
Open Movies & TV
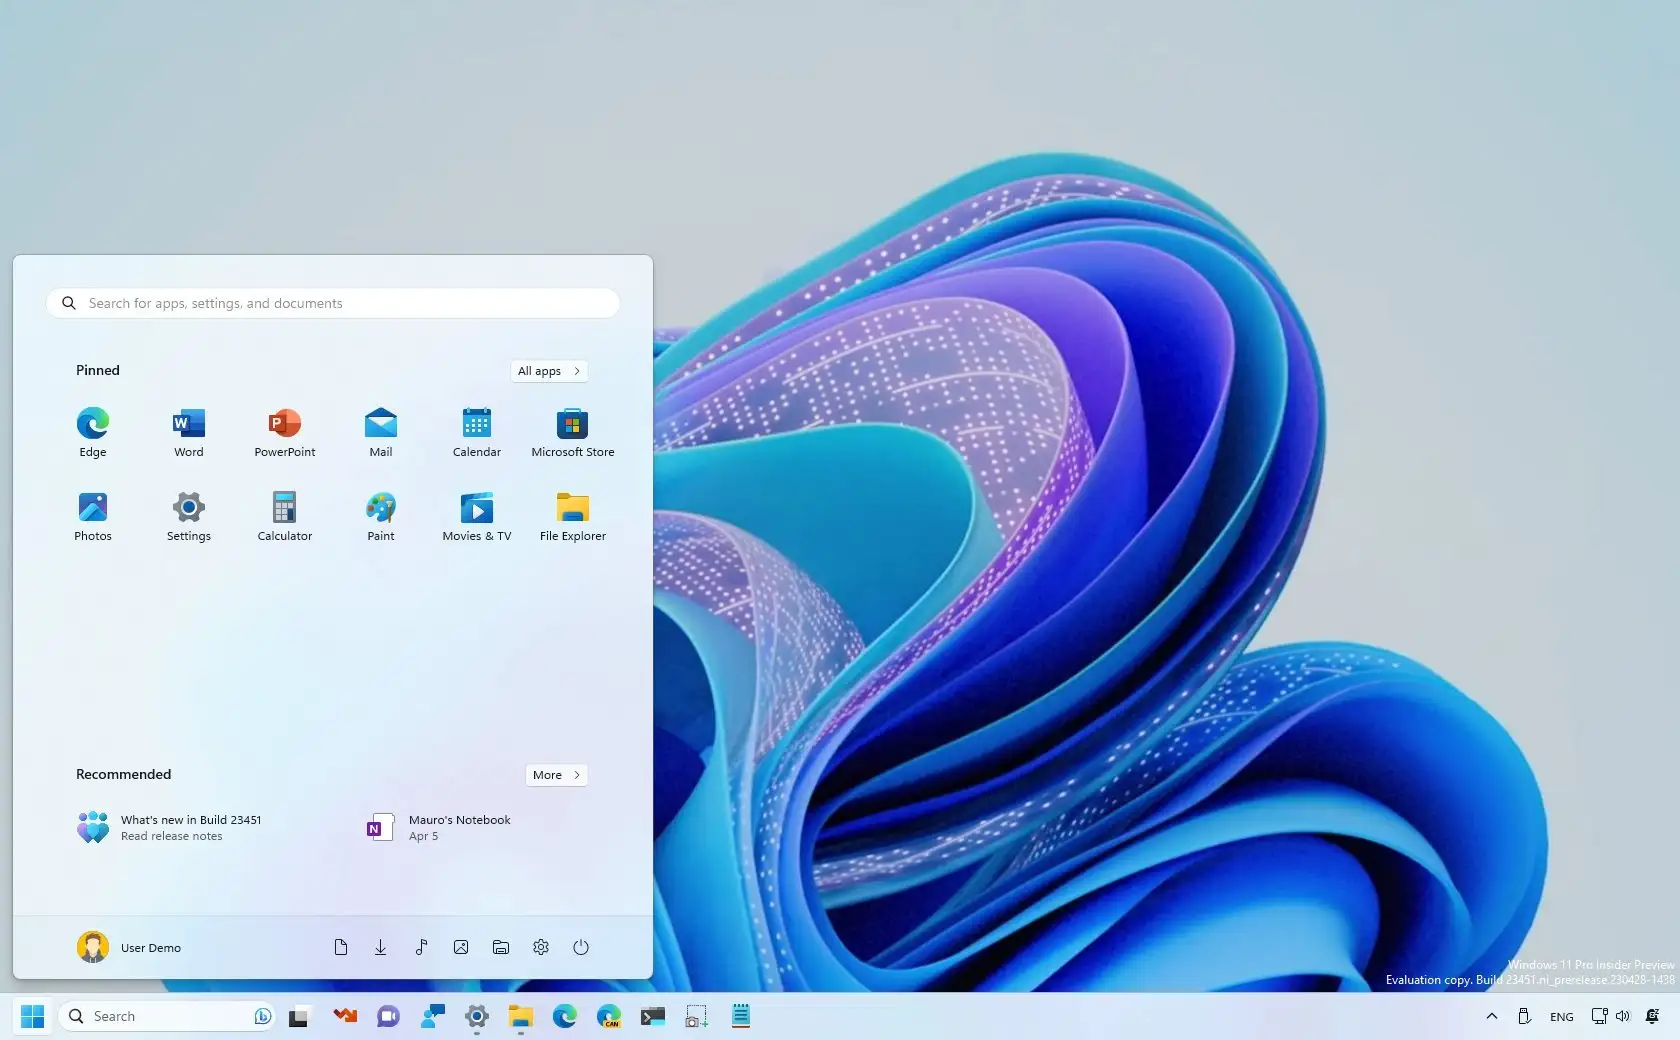point(477,516)
